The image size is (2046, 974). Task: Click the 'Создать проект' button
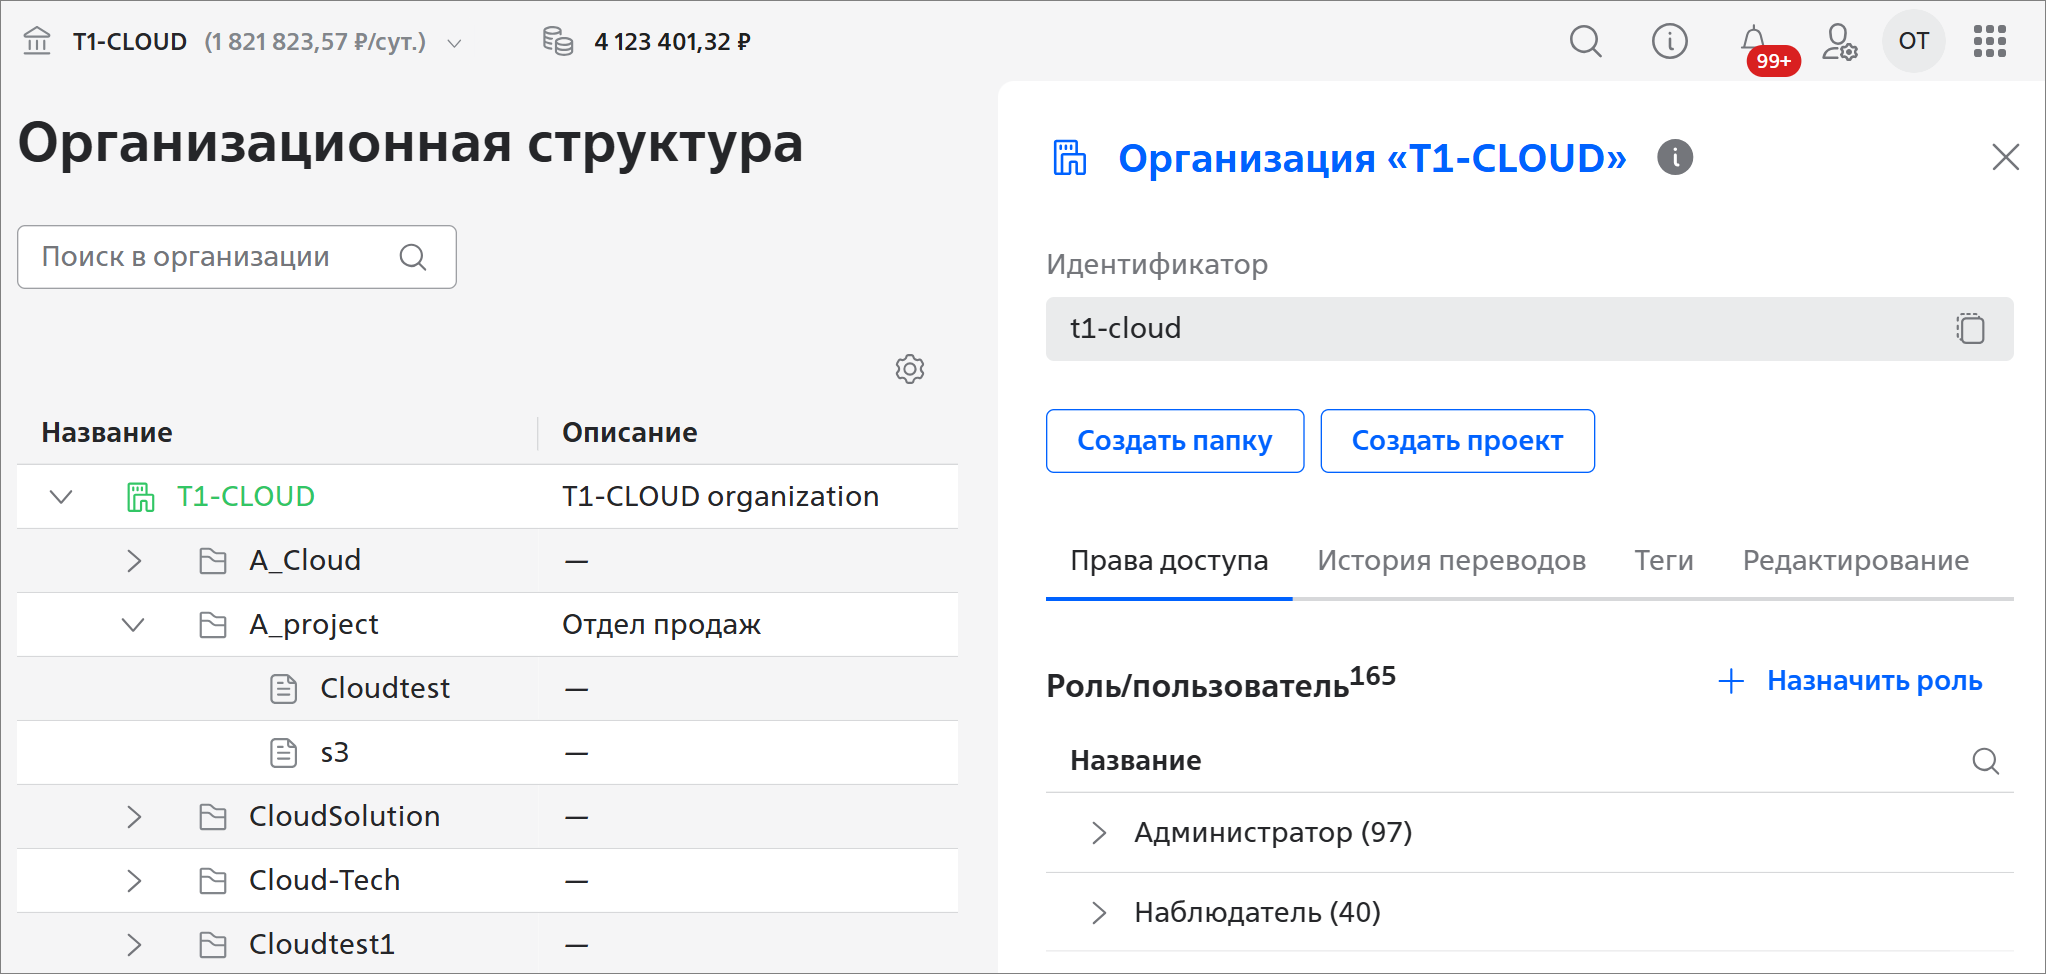click(1457, 441)
